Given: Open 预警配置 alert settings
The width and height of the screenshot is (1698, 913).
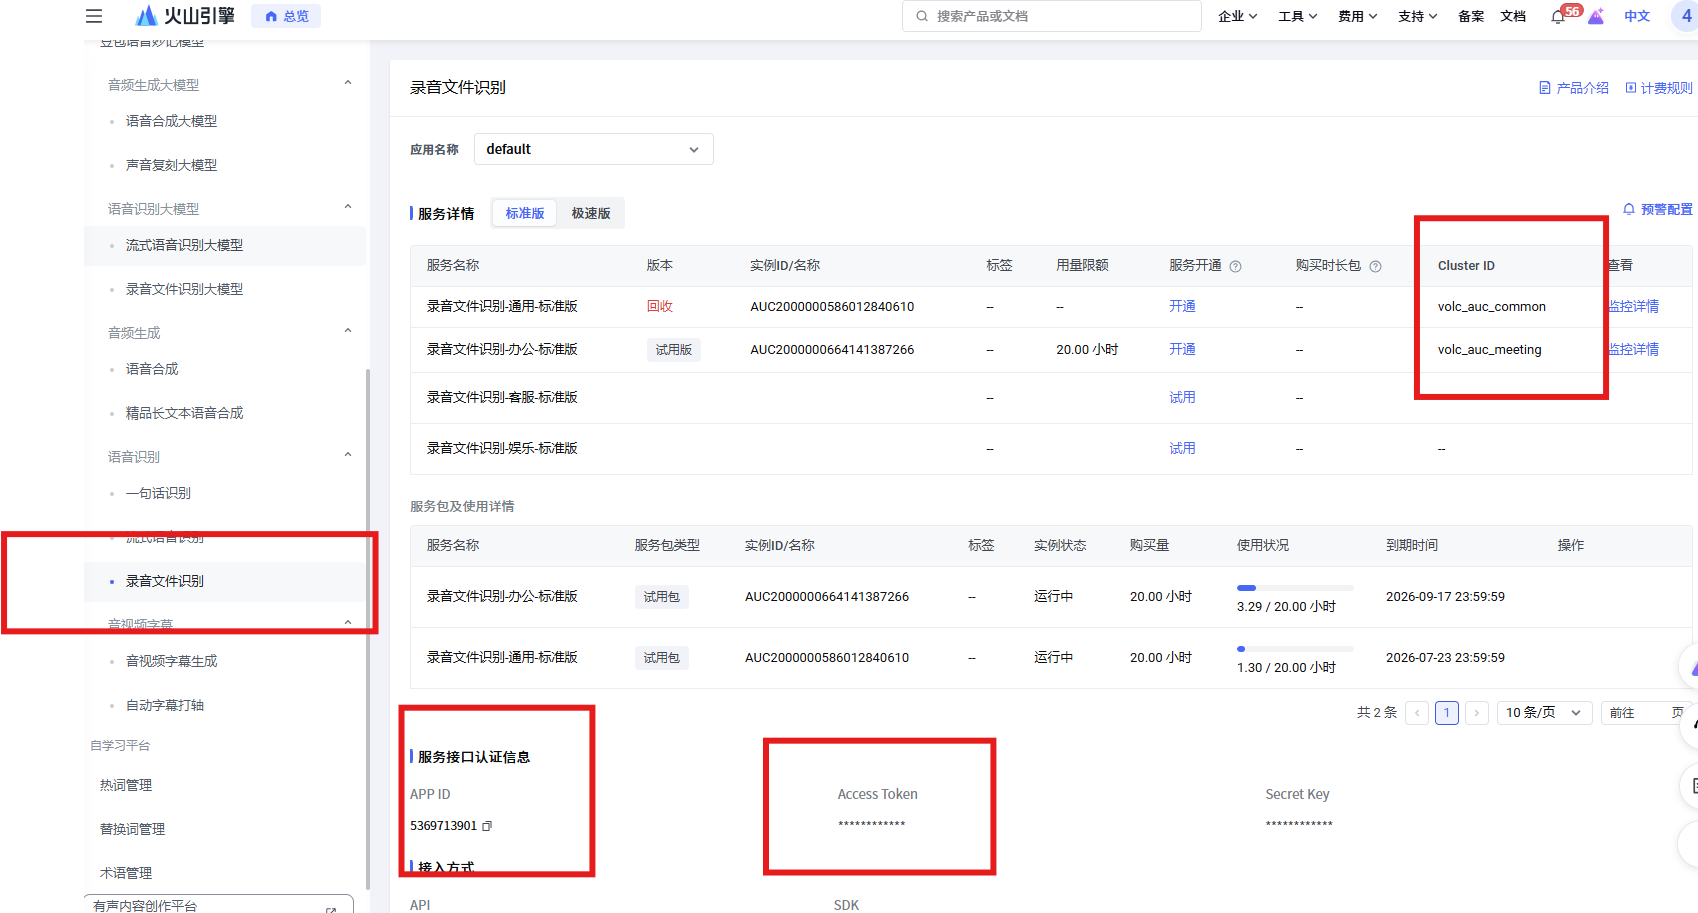Looking at the screenshot, I should tap(1658, 209).
